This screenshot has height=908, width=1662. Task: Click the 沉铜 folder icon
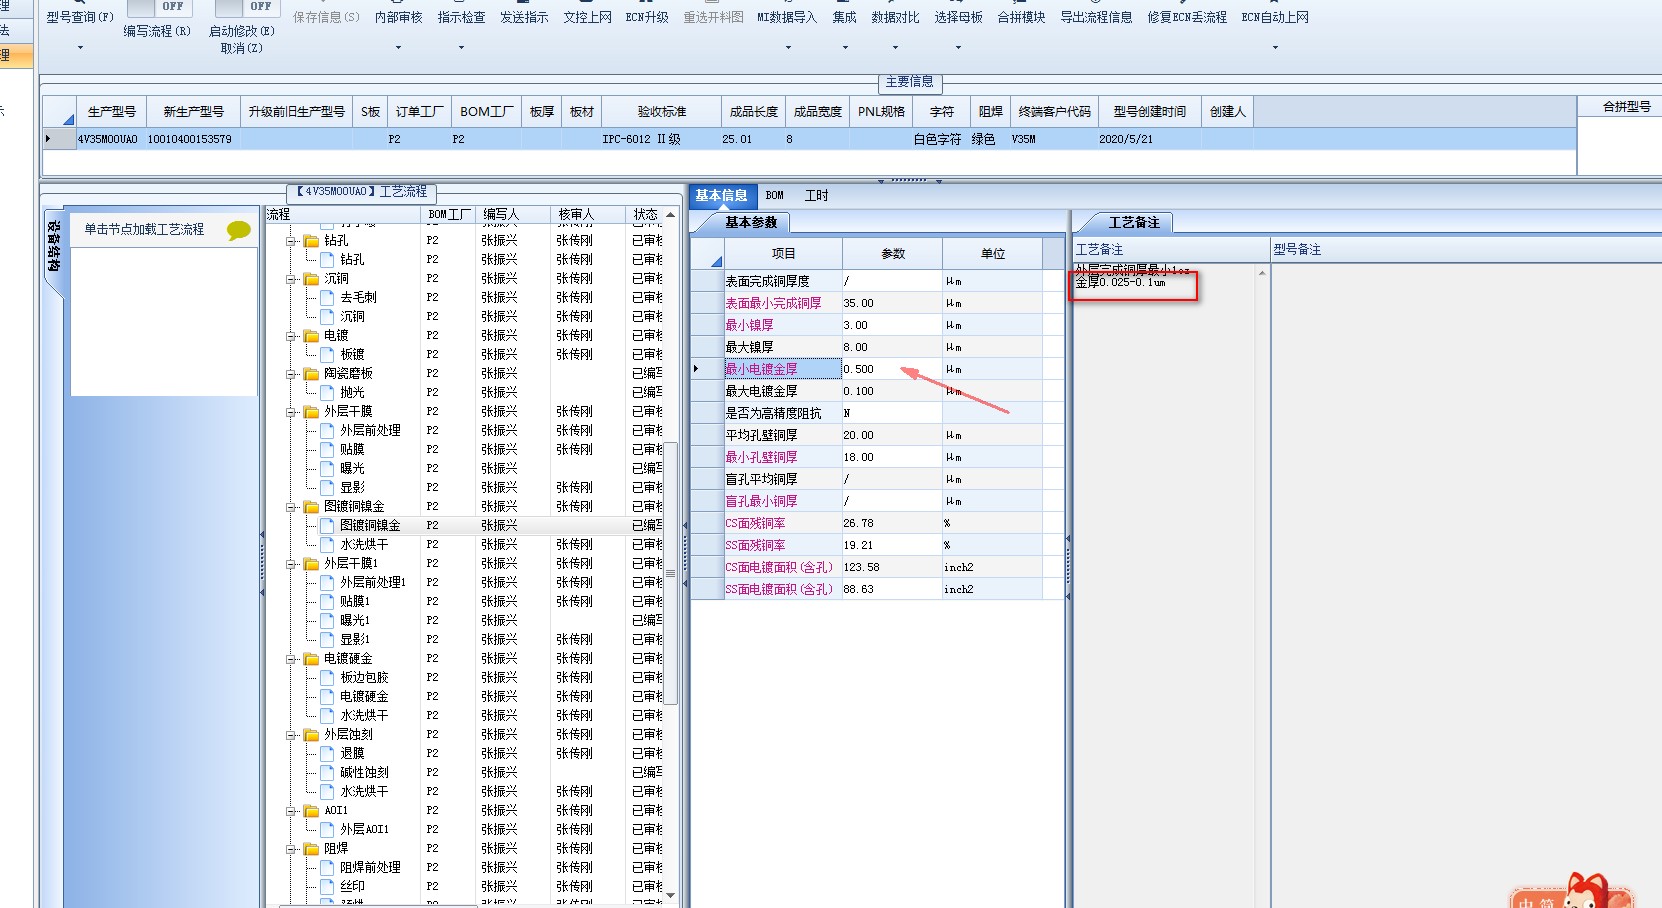tap(311, 279)
